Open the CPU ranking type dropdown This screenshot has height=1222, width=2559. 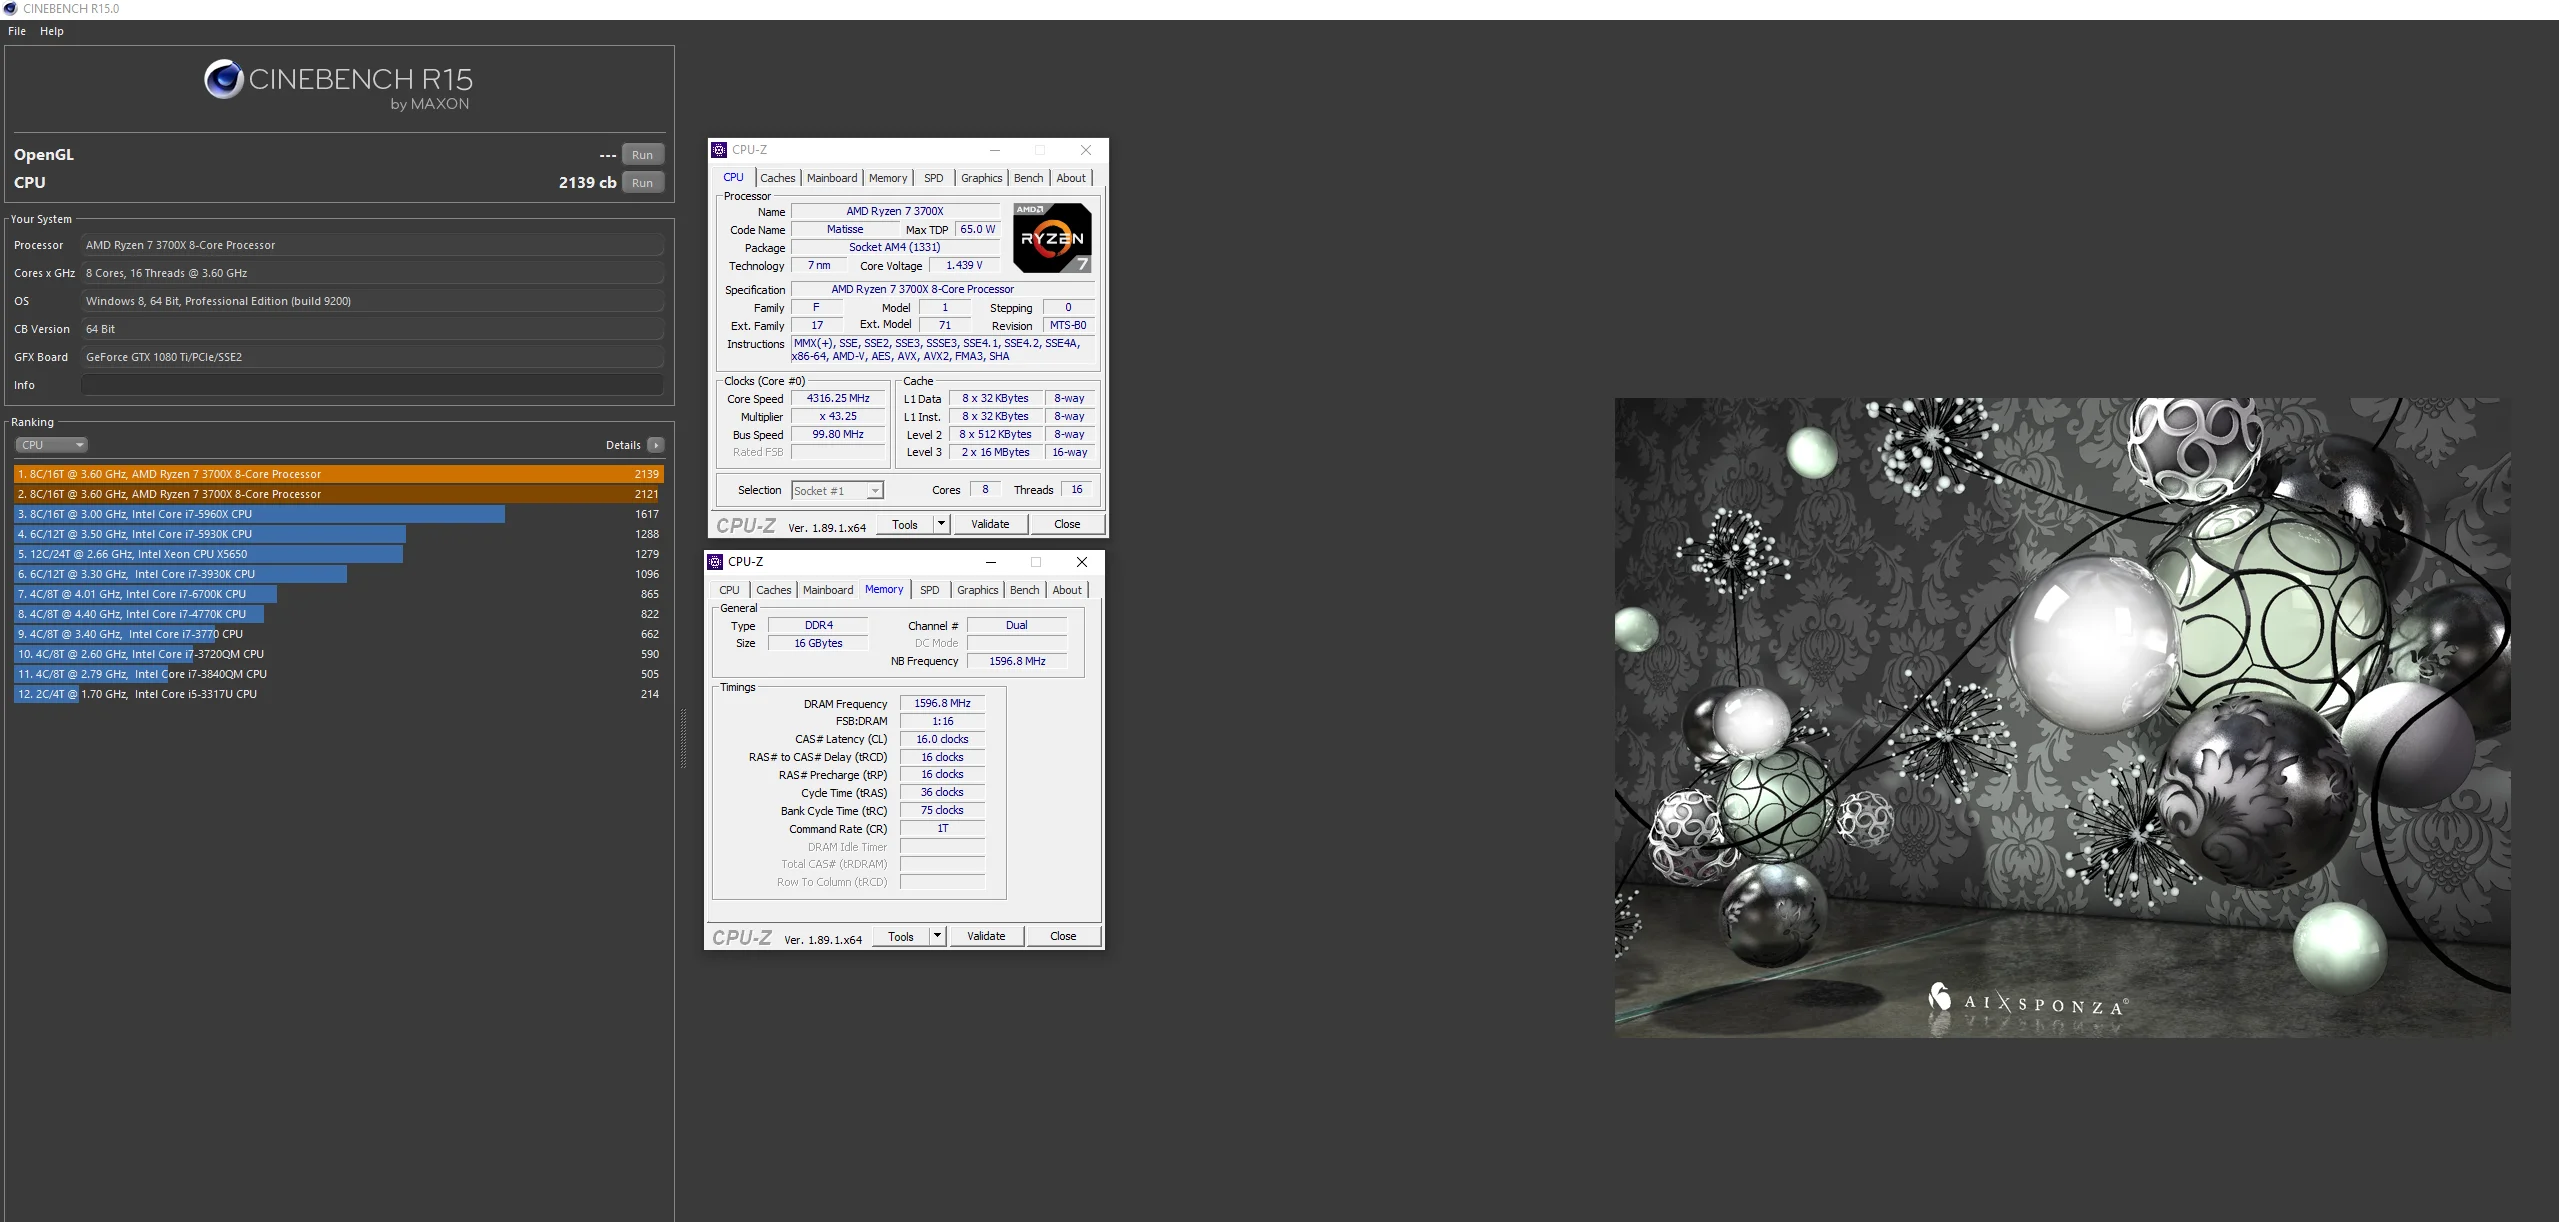[51, 445]
